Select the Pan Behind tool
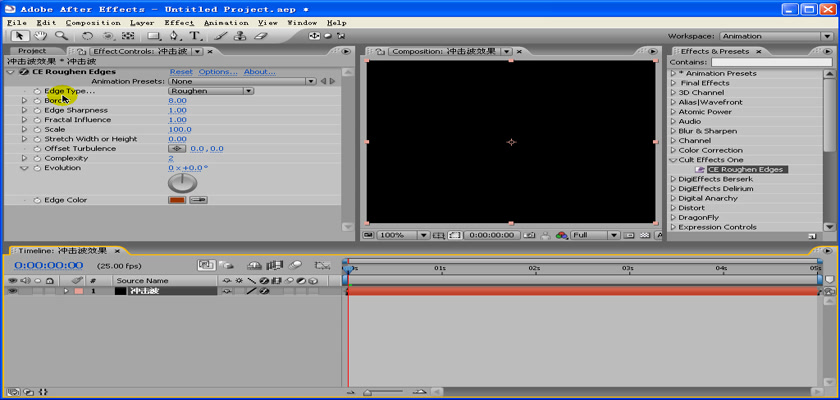The width and height of the screenshot is (840, 400). click(128, 36)
